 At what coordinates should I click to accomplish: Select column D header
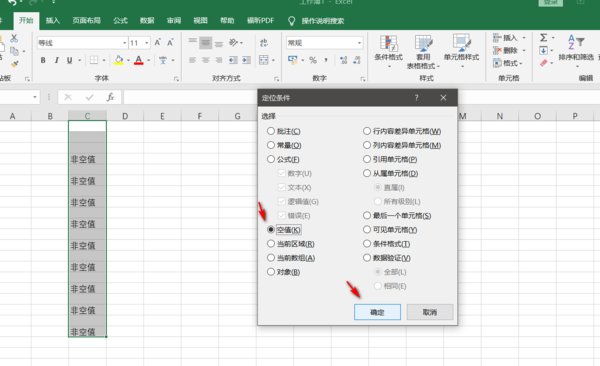125,116
